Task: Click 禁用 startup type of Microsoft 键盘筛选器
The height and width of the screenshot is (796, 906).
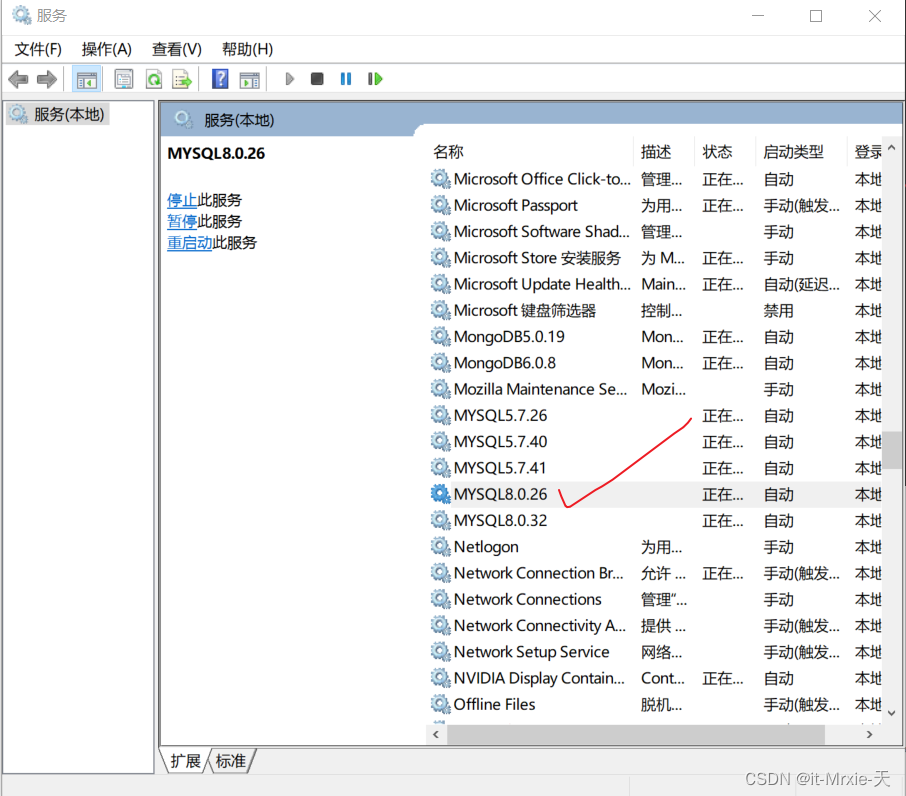Action: tap(778, 311)
